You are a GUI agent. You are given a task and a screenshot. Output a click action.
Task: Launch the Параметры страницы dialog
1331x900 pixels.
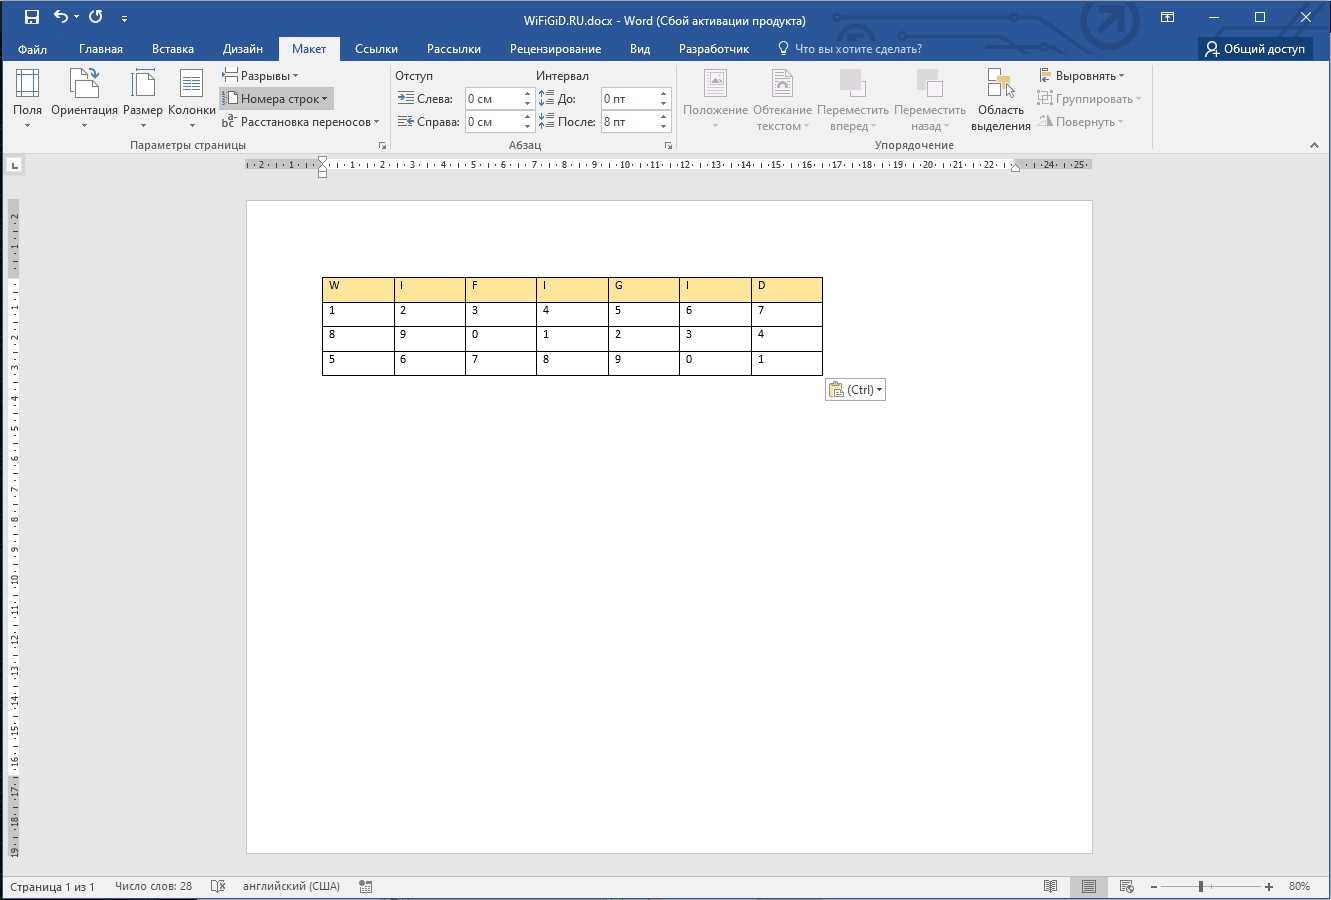coord(382,146)
